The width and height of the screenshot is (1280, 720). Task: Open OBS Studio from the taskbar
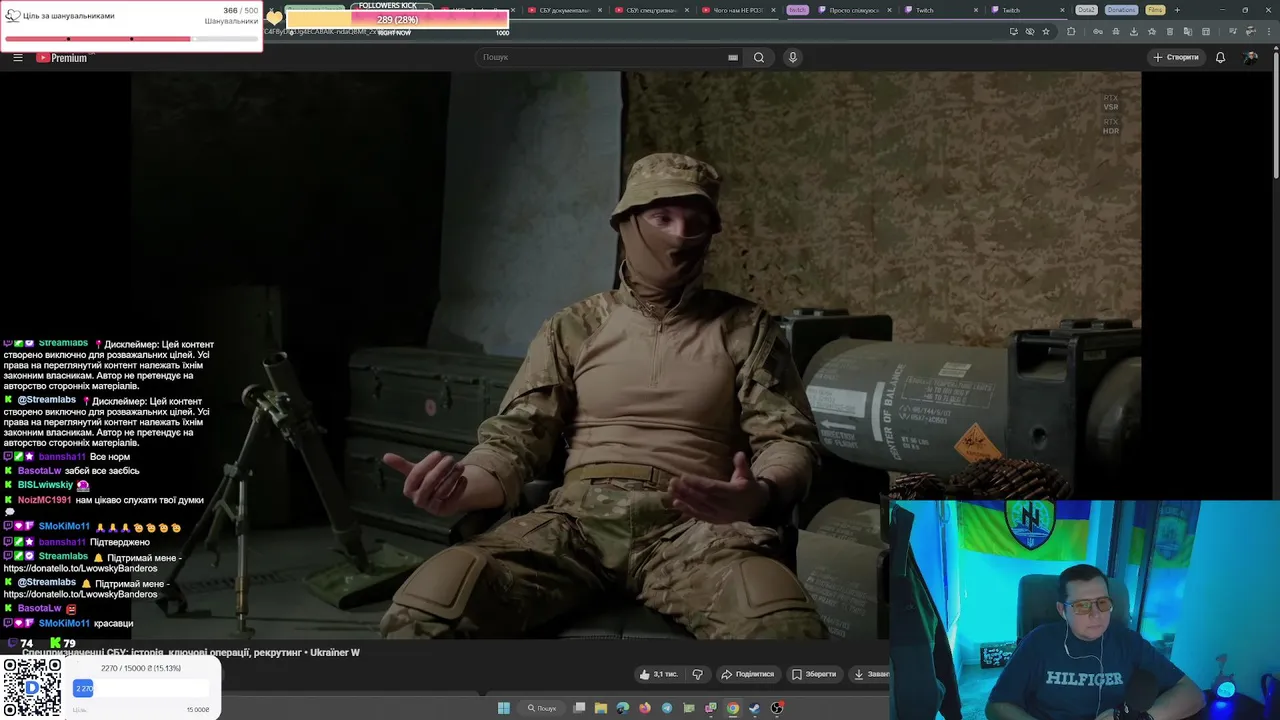pyautogui.click(x=777, y=708)
